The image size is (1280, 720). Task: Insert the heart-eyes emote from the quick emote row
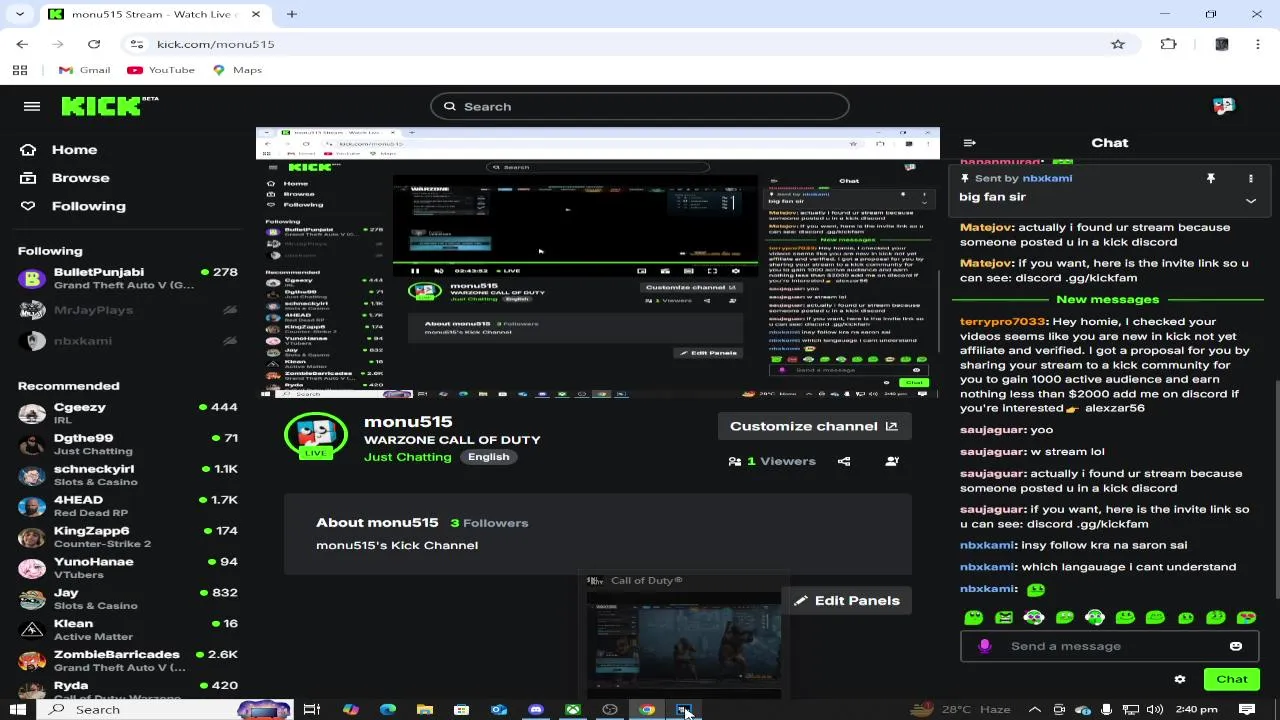(x=1246, y=618)
